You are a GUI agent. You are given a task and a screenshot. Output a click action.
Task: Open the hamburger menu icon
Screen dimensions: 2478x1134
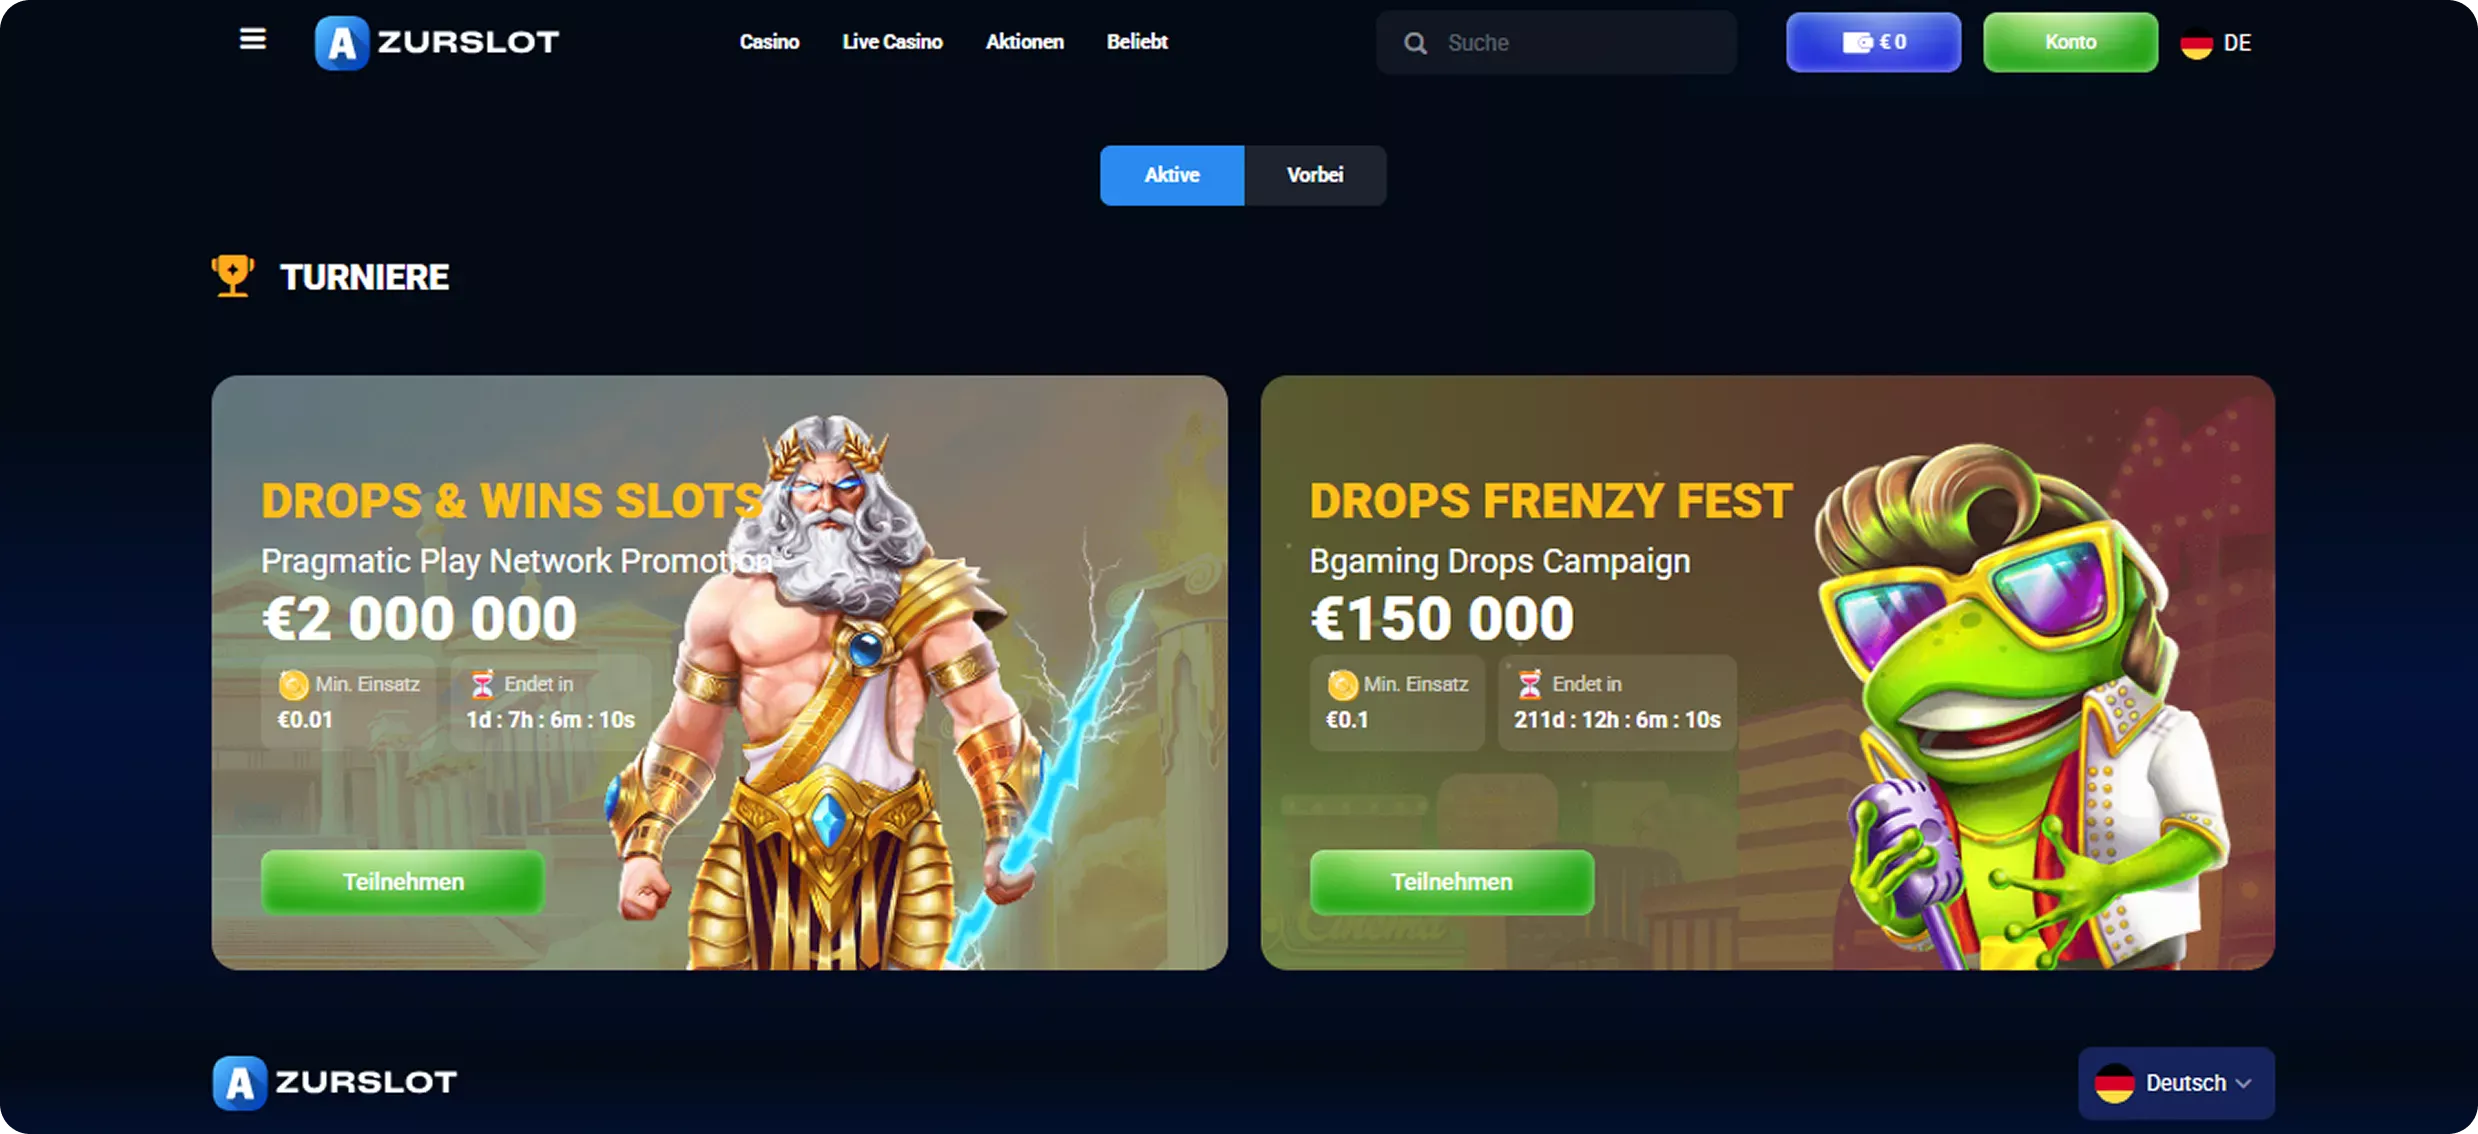click(x=253, y=39)
